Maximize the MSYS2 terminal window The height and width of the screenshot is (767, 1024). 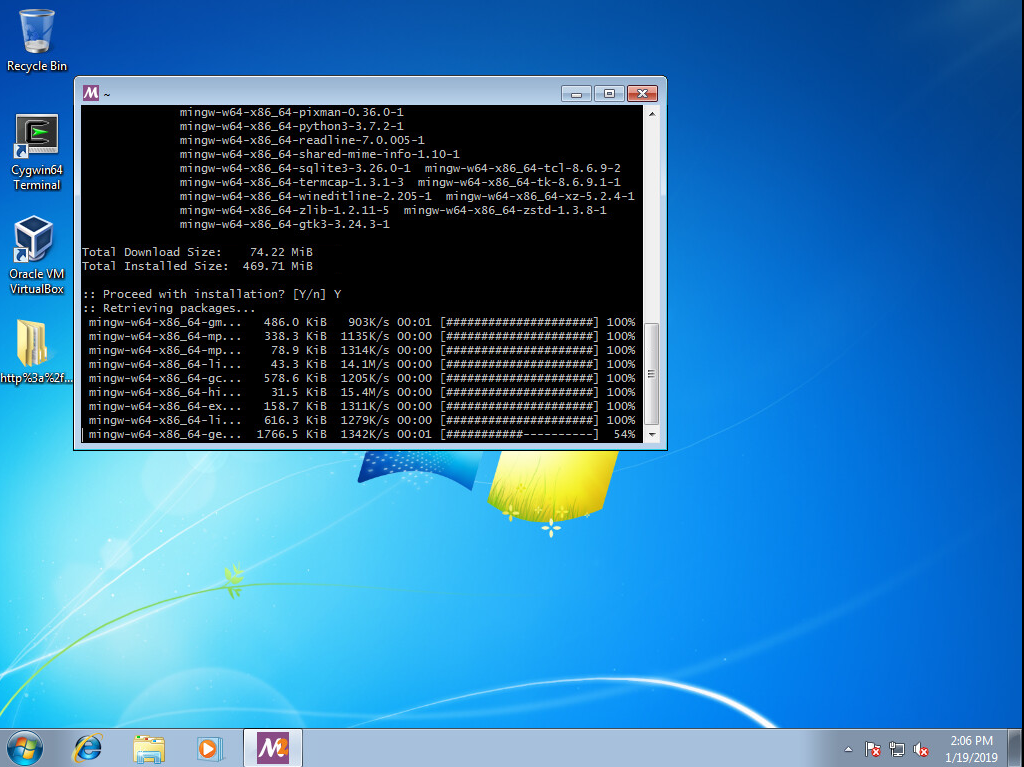609,93
